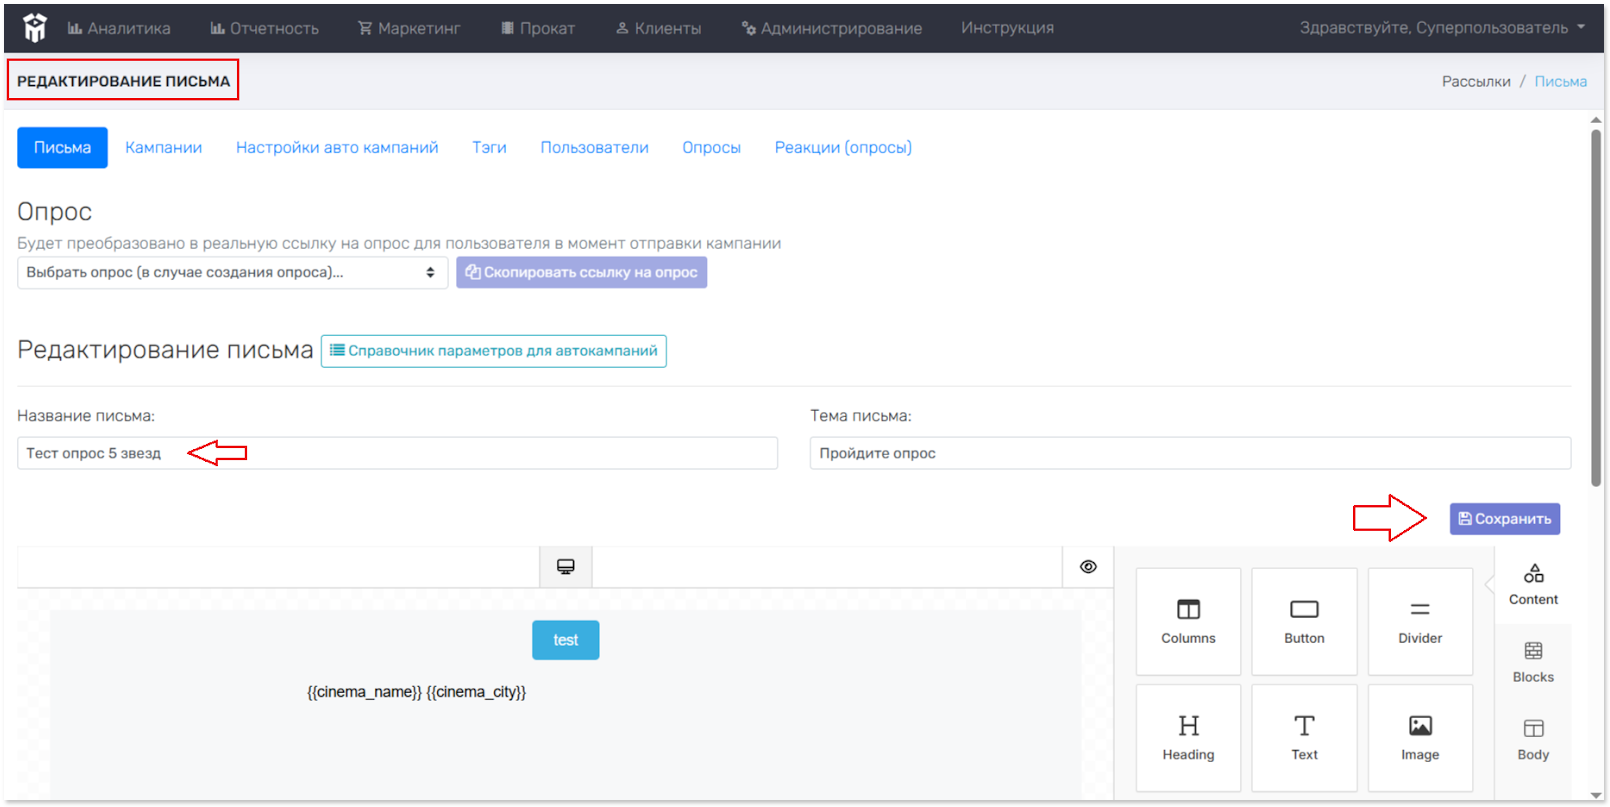Viewport: 1610px width, 807px height.
Task: Insert a Heading block
Action: [1188, 737]
